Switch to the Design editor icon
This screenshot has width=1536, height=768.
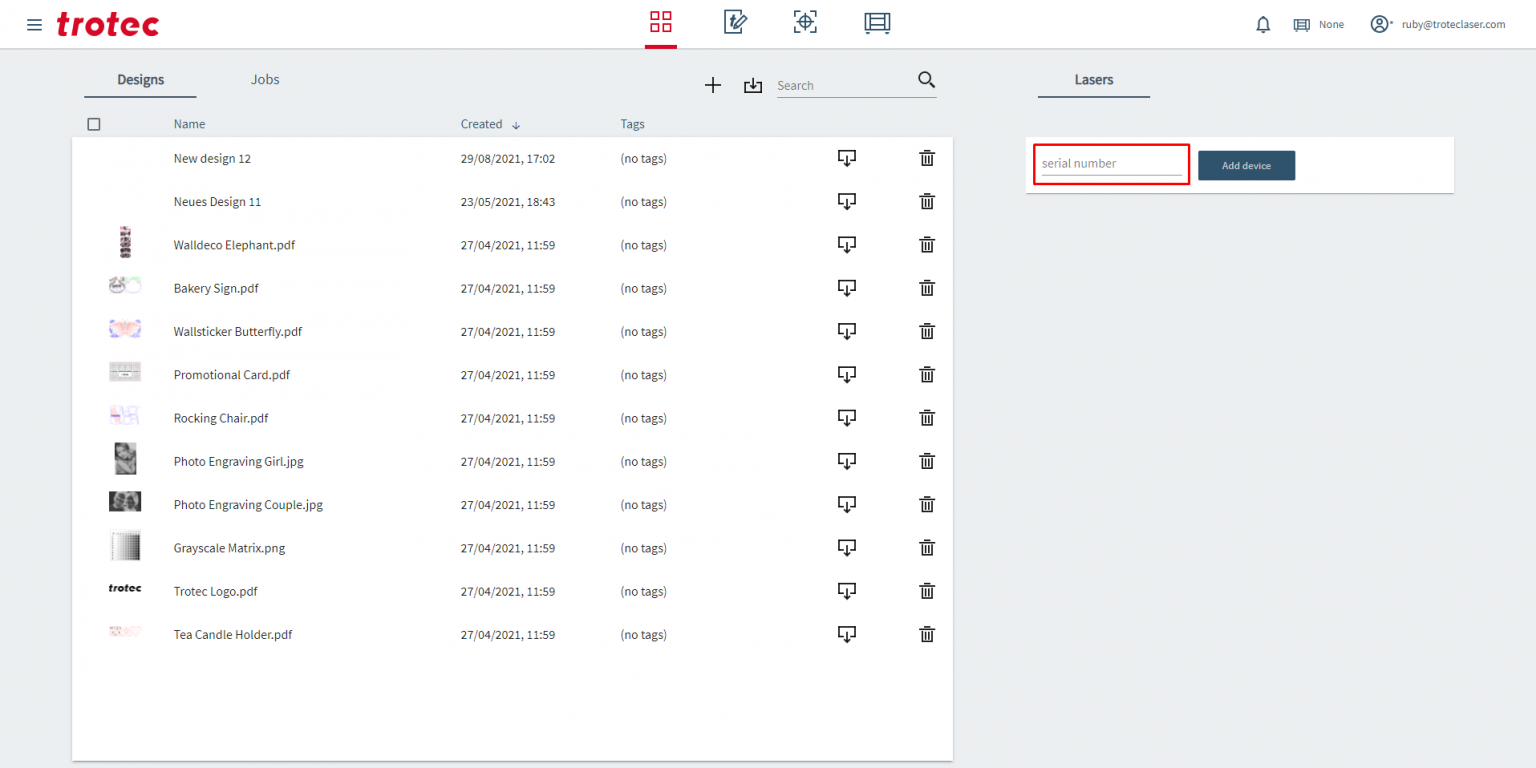pyautogui.click(x=735, y=23)
